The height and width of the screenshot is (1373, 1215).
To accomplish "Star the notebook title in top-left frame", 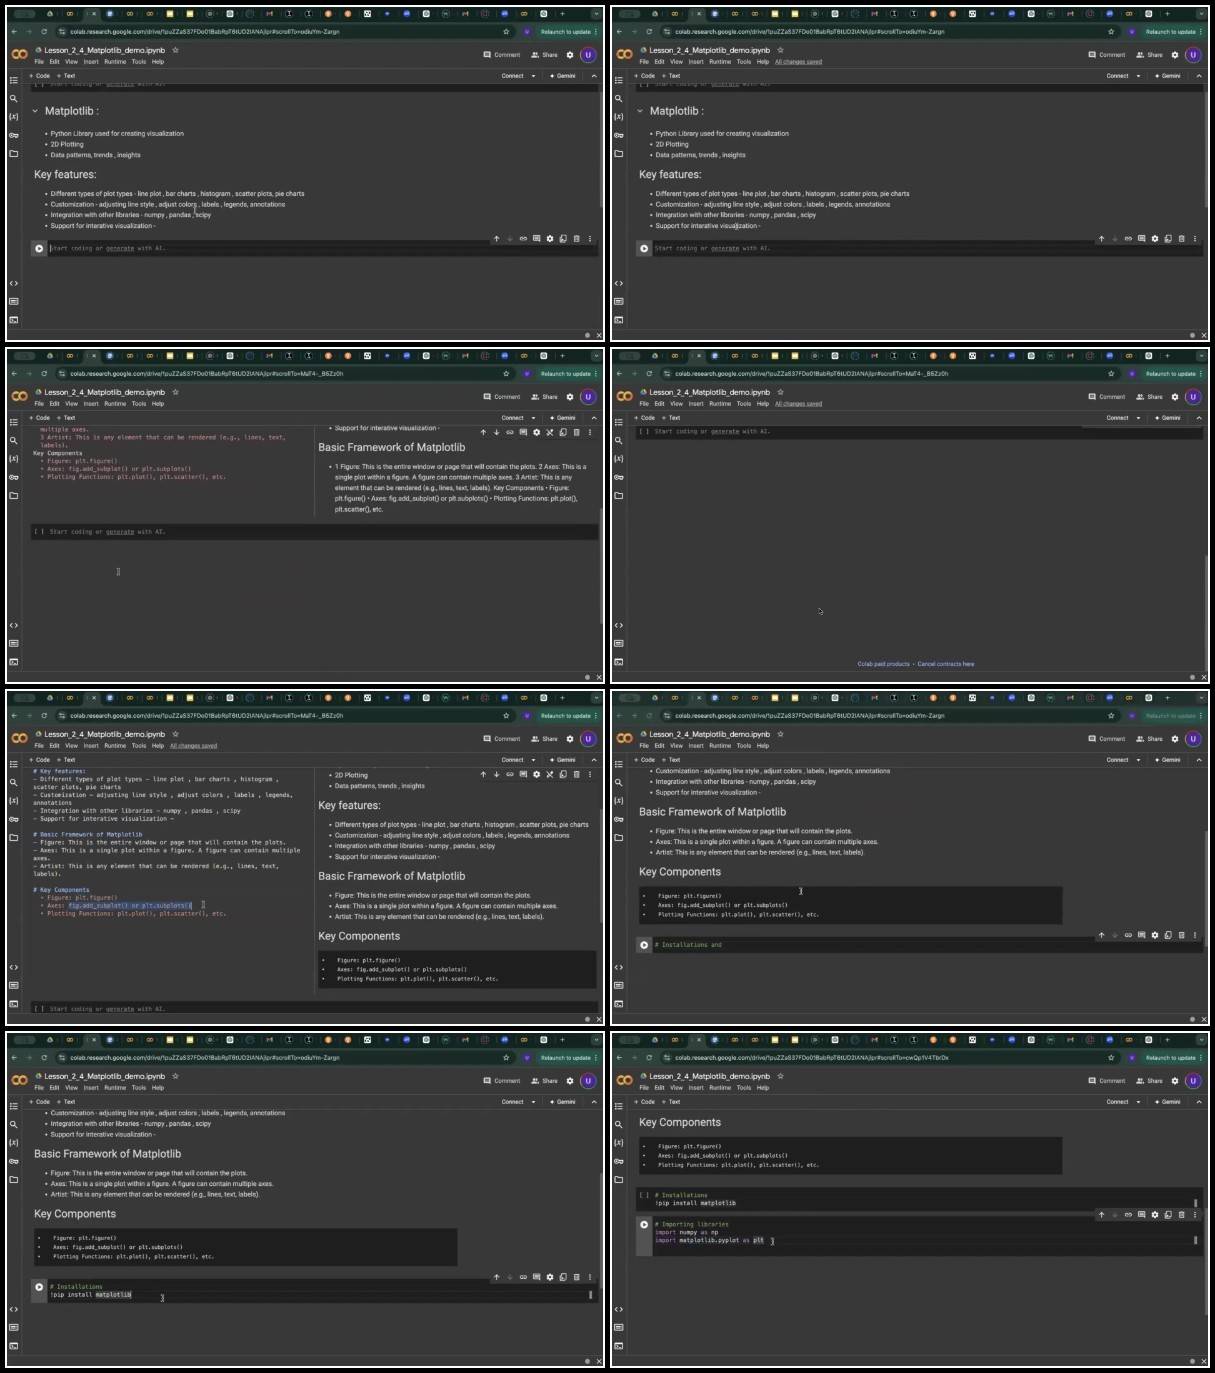I will click(x=176, y=50).
